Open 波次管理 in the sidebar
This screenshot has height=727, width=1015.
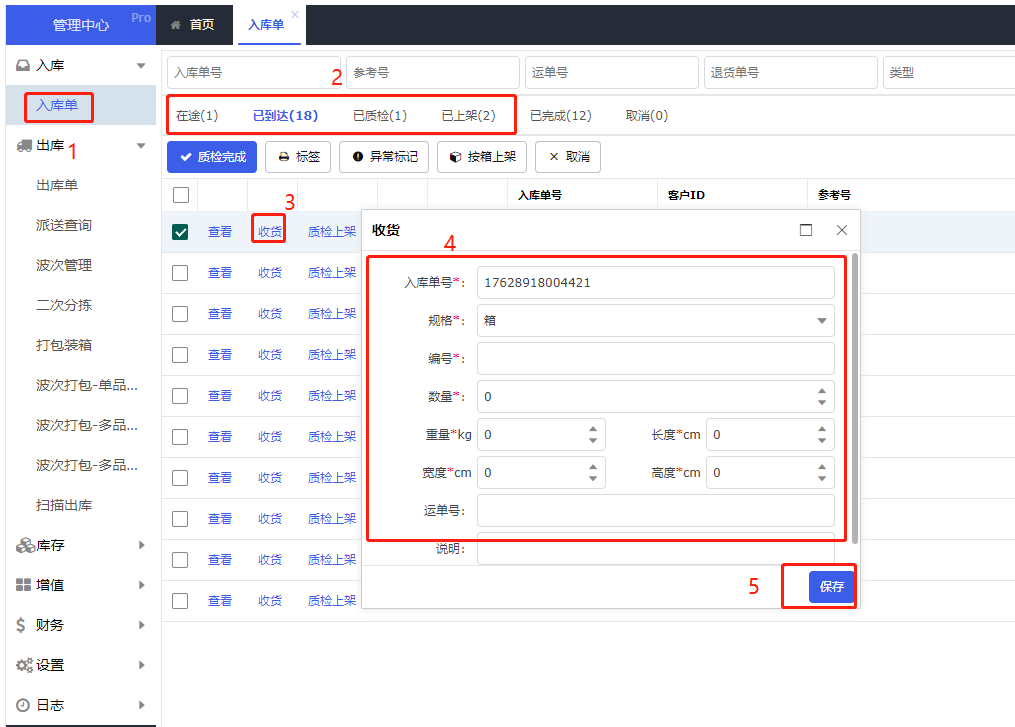pyautogui.click(x=64, y=265)
